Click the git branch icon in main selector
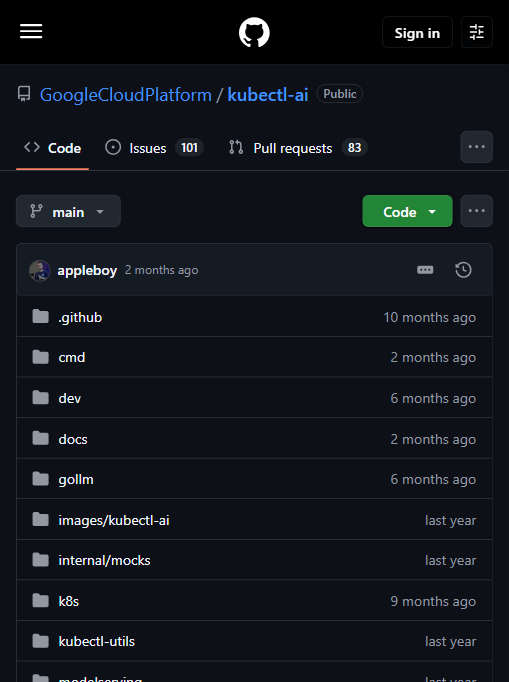This screenshot has height=682, width=509. [x=37, y=211]
